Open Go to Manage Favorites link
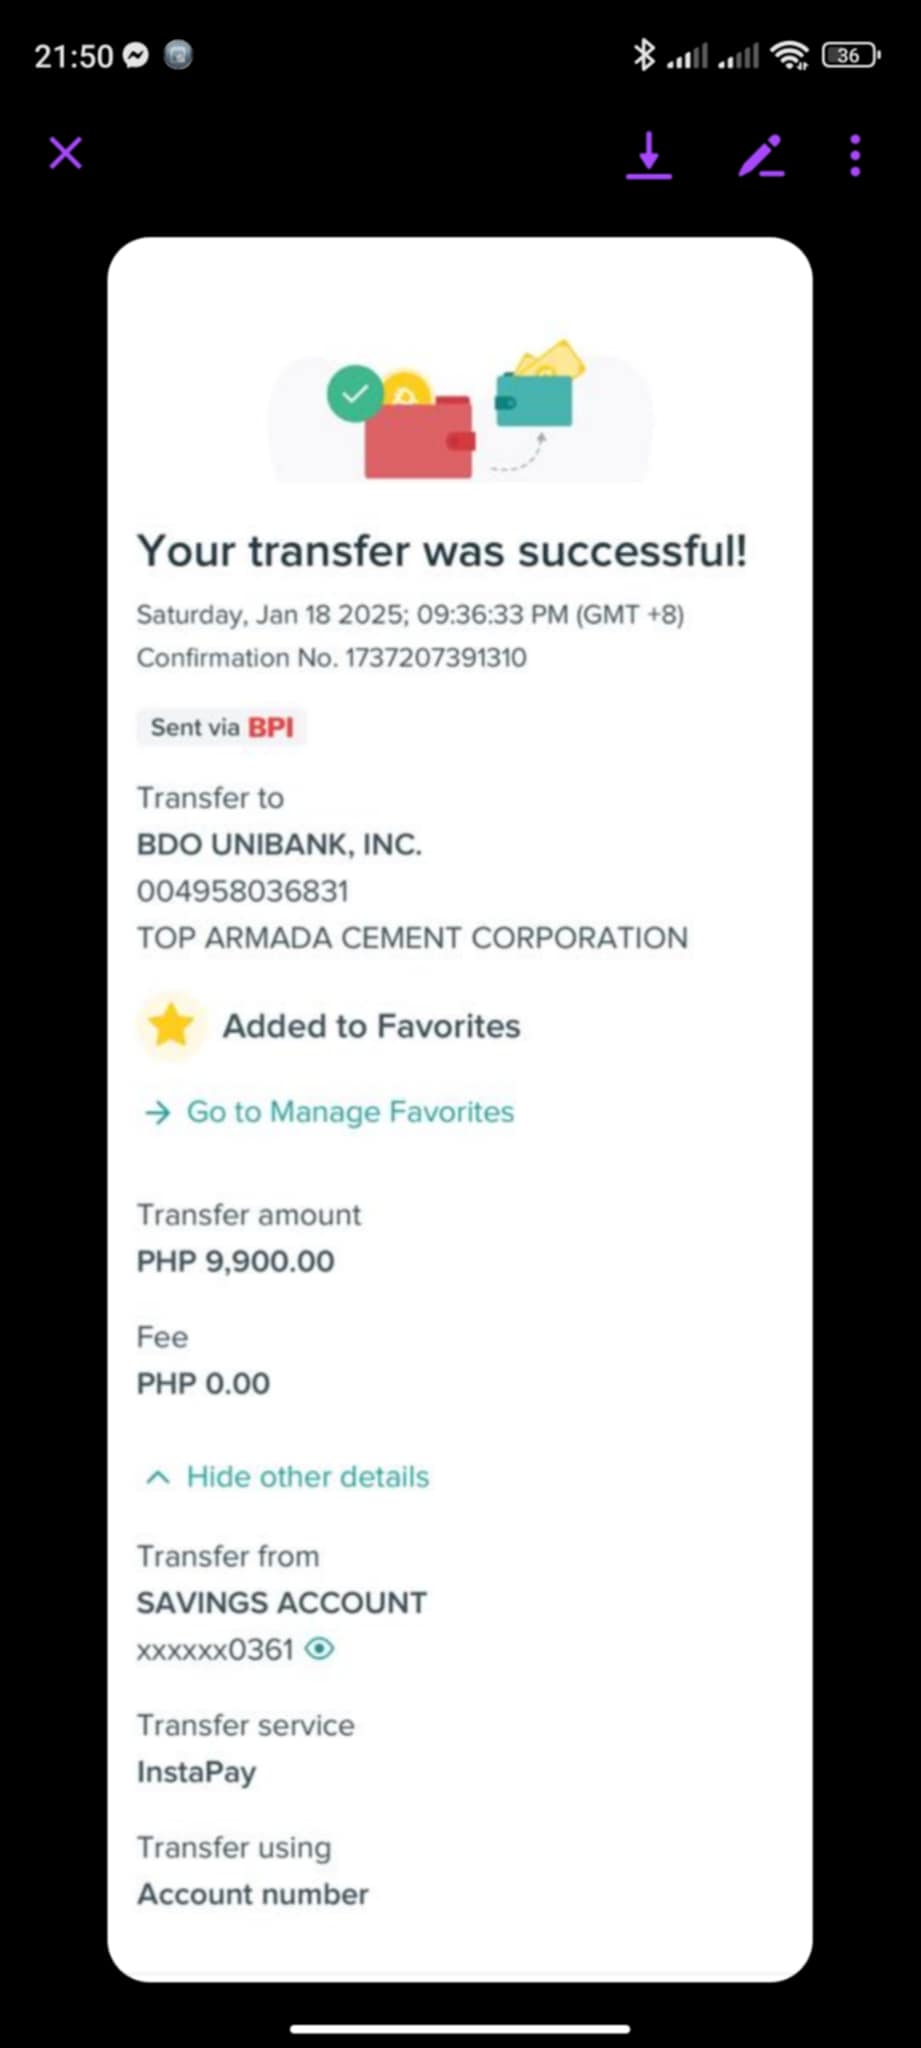This screenshot has width=921, height=2048. tap(350, 1112)
